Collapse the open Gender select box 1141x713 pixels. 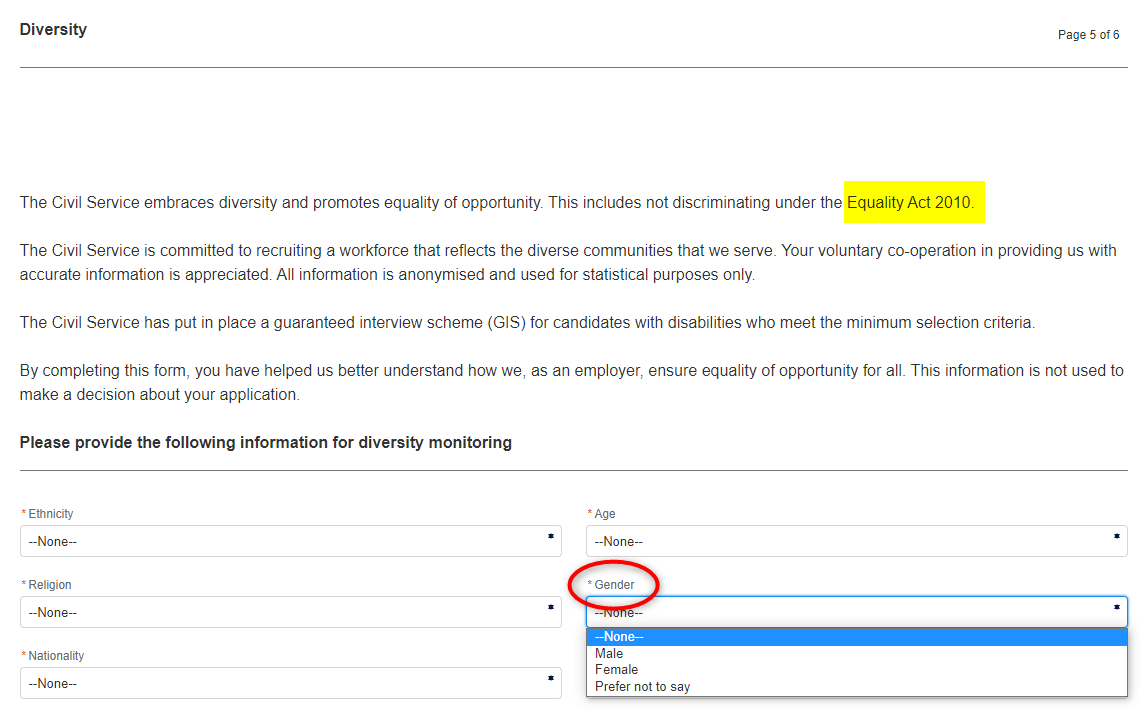coord(856,612)
